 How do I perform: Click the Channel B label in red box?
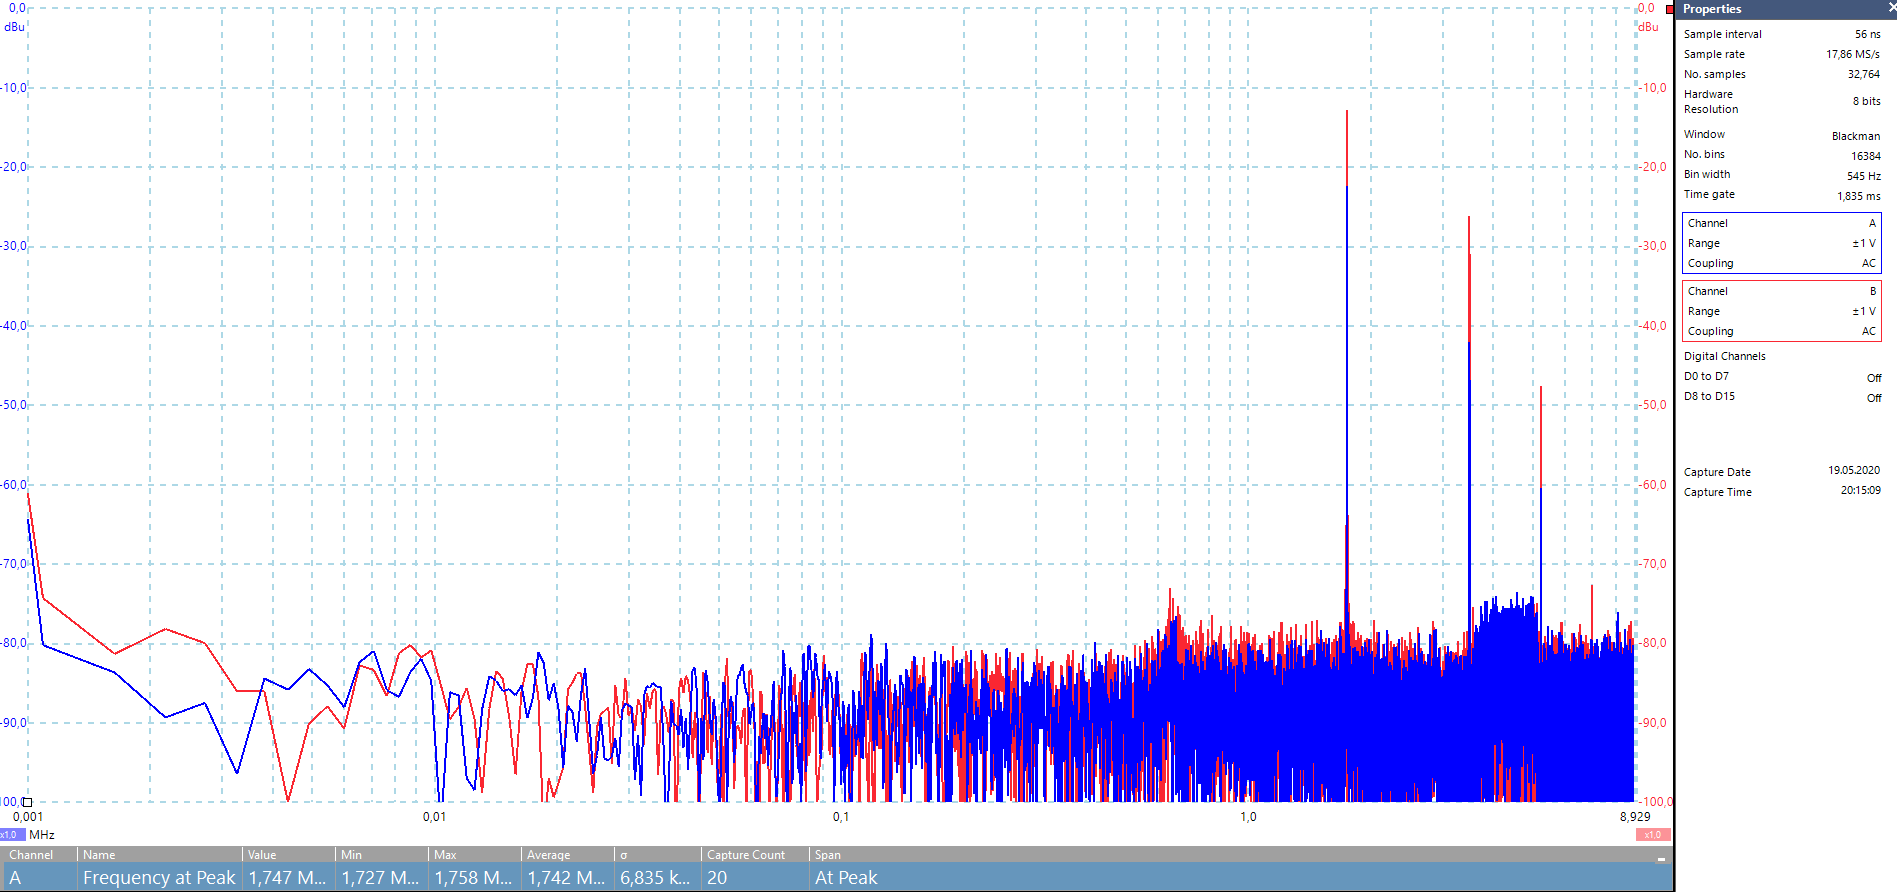point(1708,291)
